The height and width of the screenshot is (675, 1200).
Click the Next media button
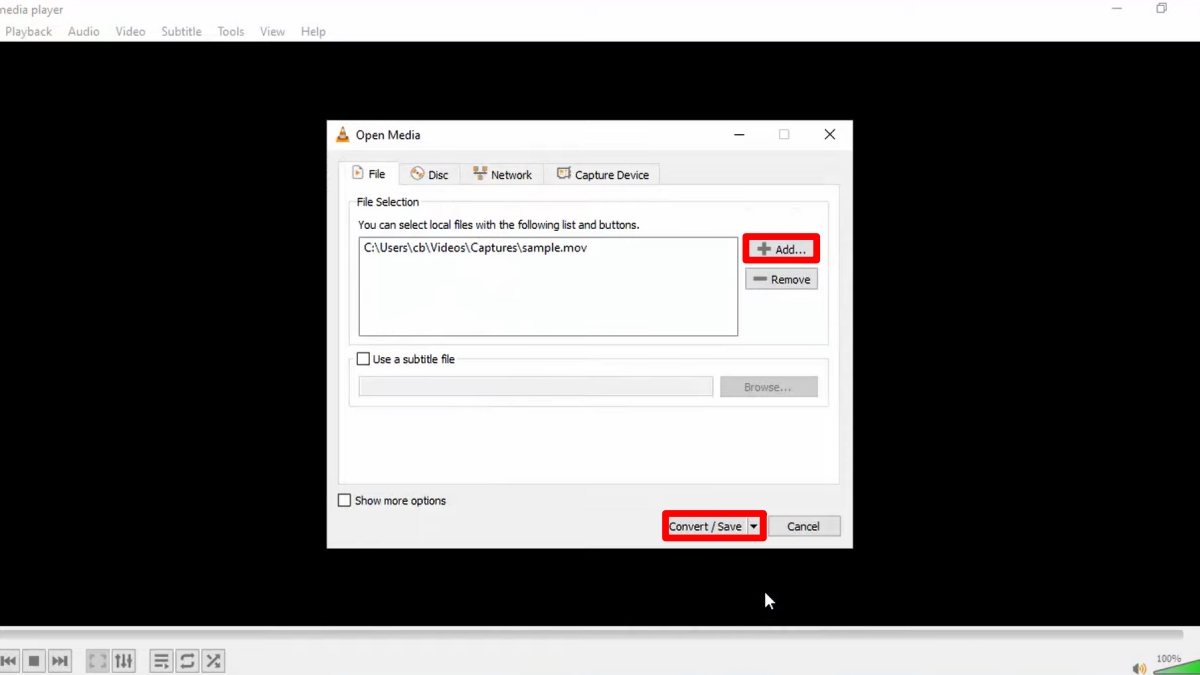click(60, 661)
